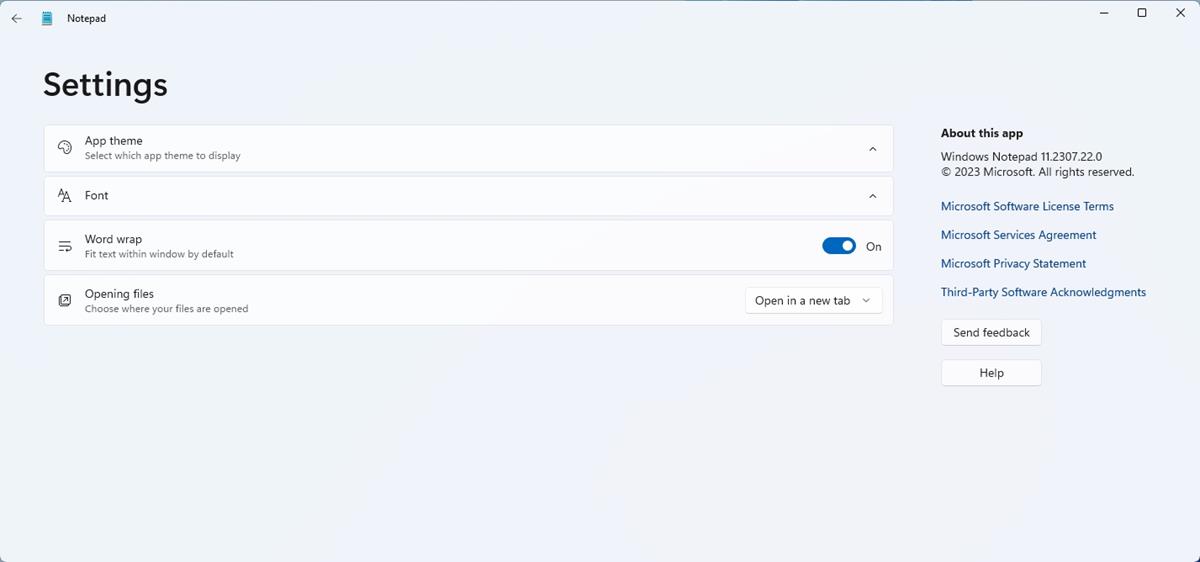The width and height of the screenshot is (1200, 562).
Task: Click the Opening files icon
Action: tap(65, 300)
